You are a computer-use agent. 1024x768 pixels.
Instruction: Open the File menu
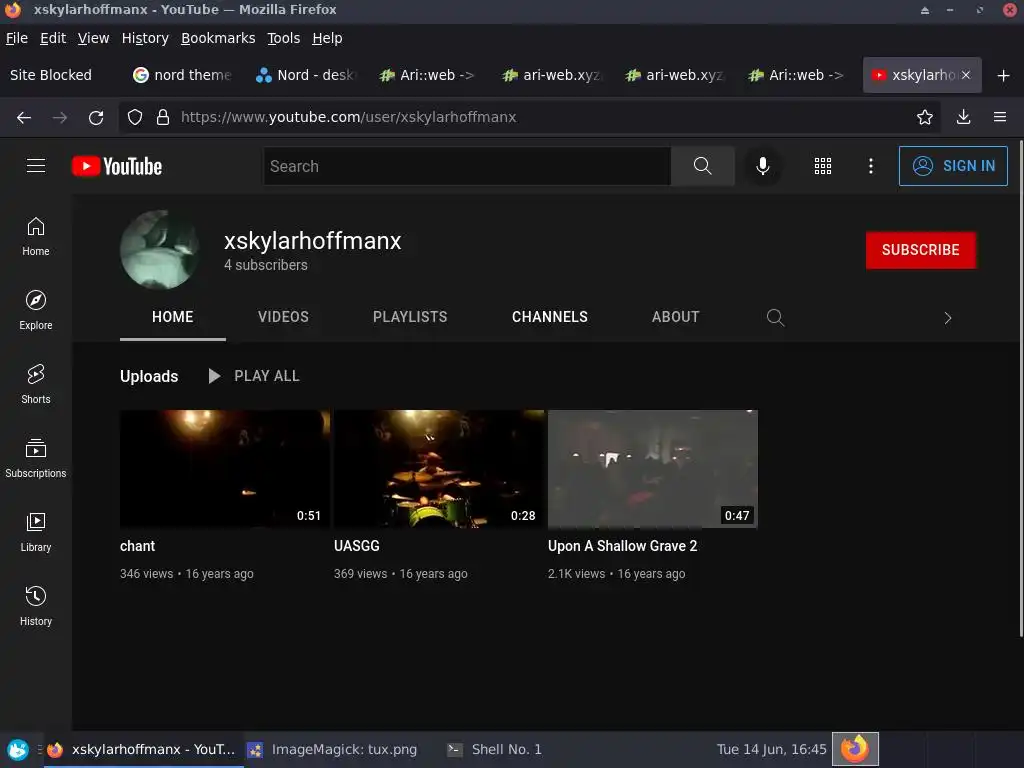click(x=17, y=39)
